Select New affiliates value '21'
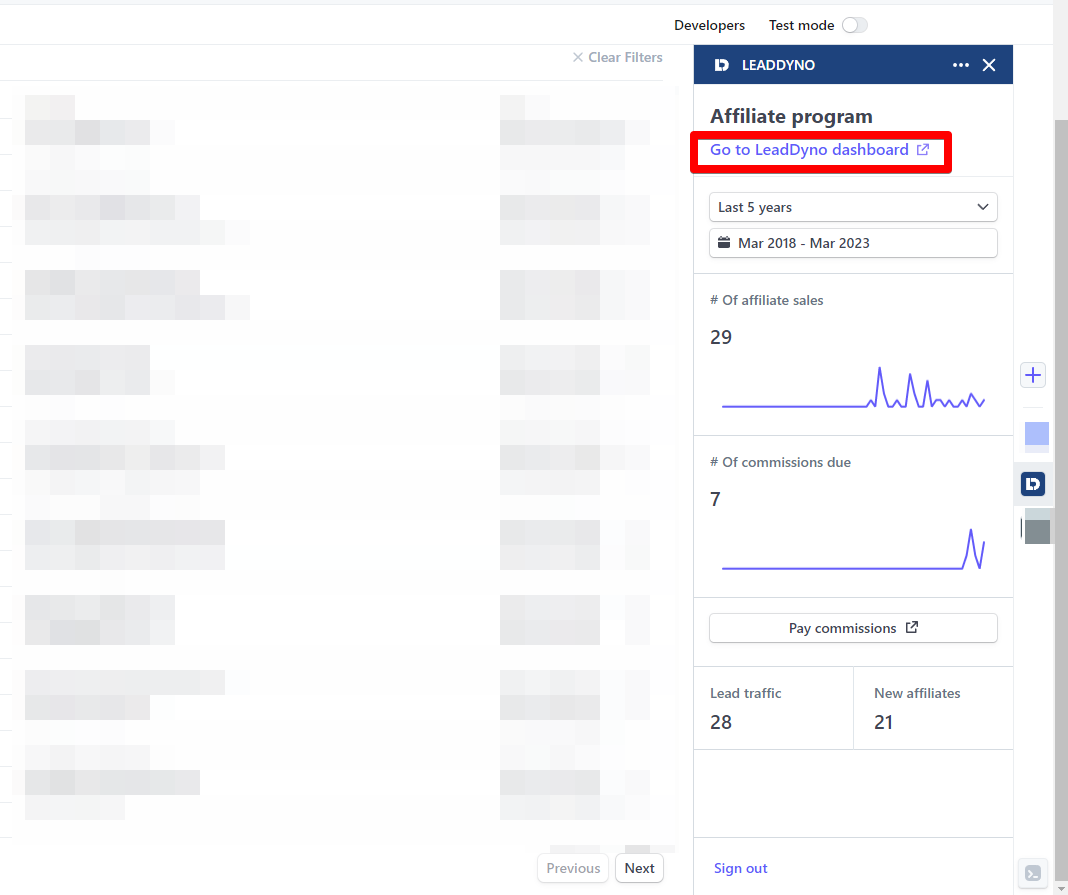Viewport: 1068px width, 895px height. click(883, 722)
